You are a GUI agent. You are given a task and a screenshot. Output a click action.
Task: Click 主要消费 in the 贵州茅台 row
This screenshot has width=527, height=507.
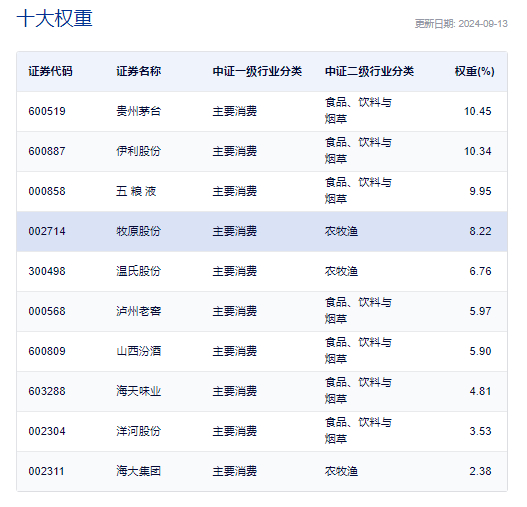pyautogui.click(x=235, y=111)
